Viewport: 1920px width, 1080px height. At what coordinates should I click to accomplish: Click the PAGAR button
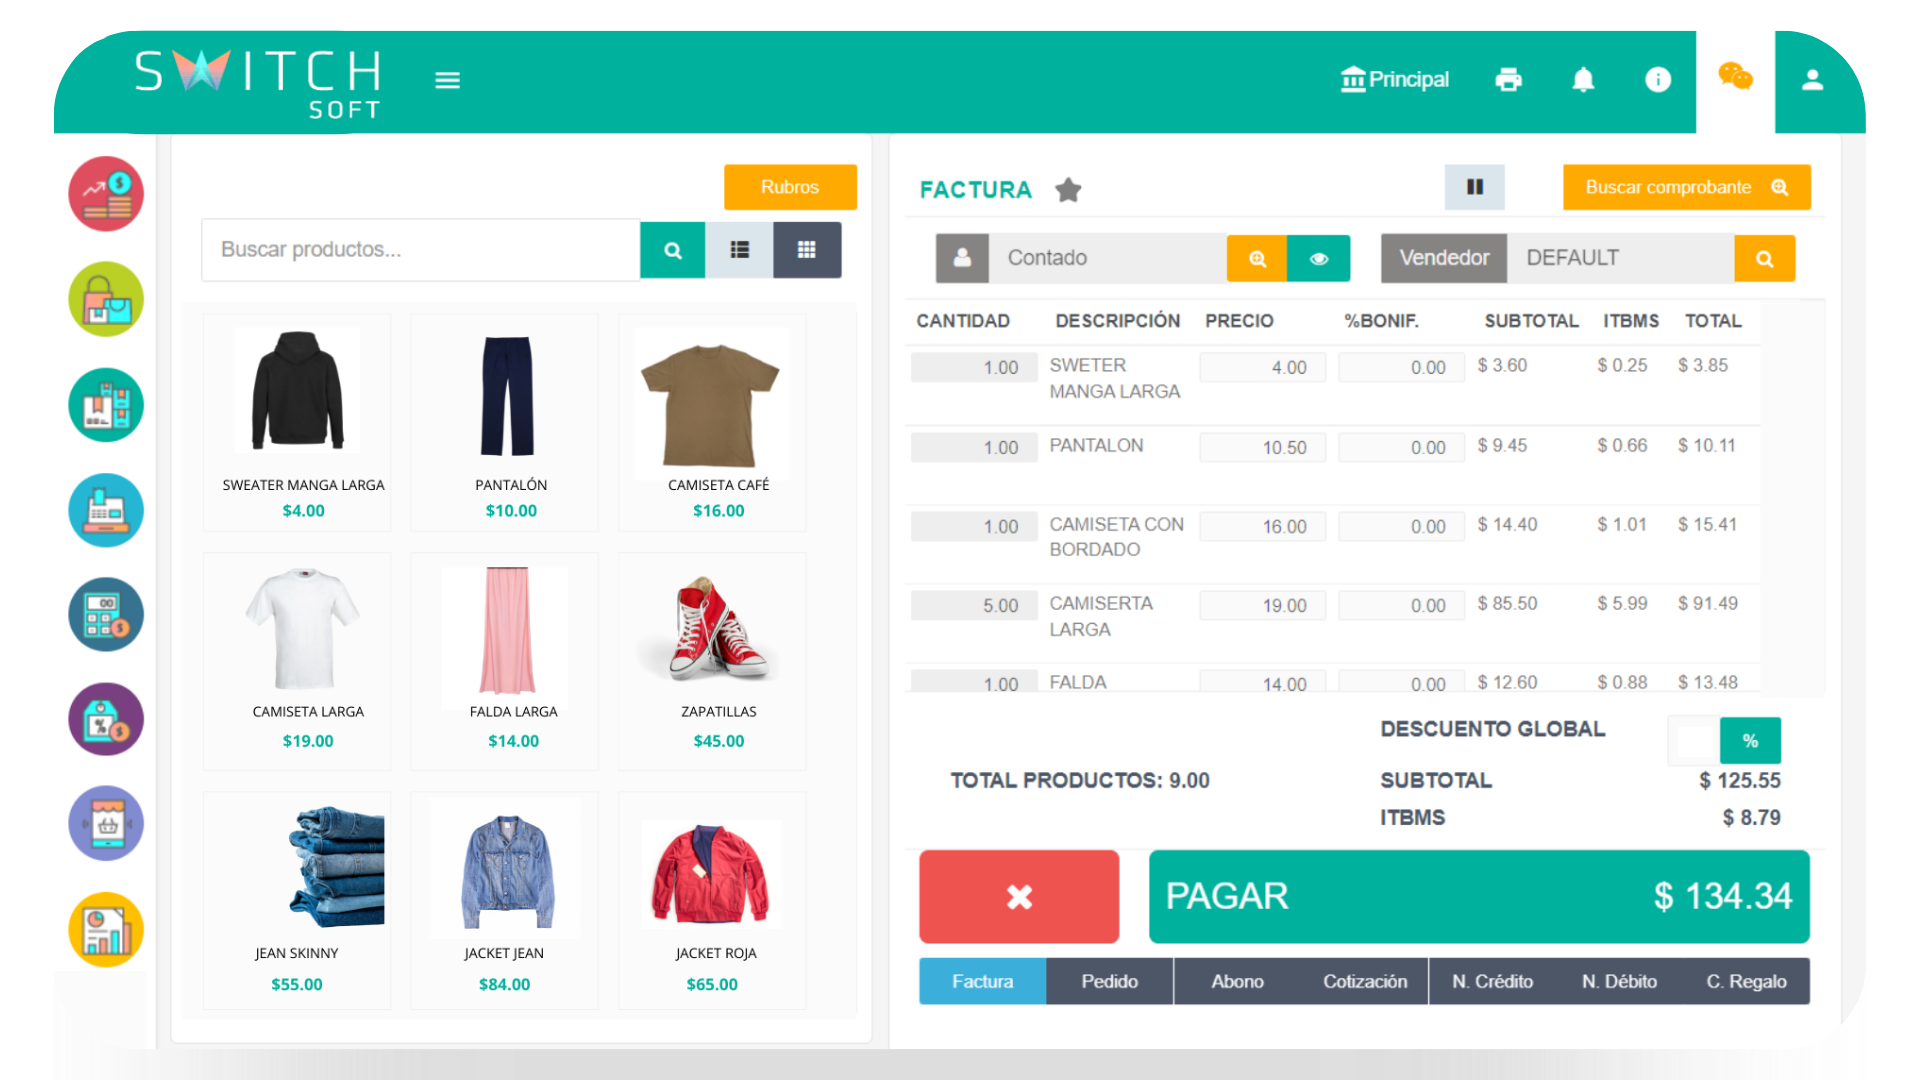(1478, 896)
